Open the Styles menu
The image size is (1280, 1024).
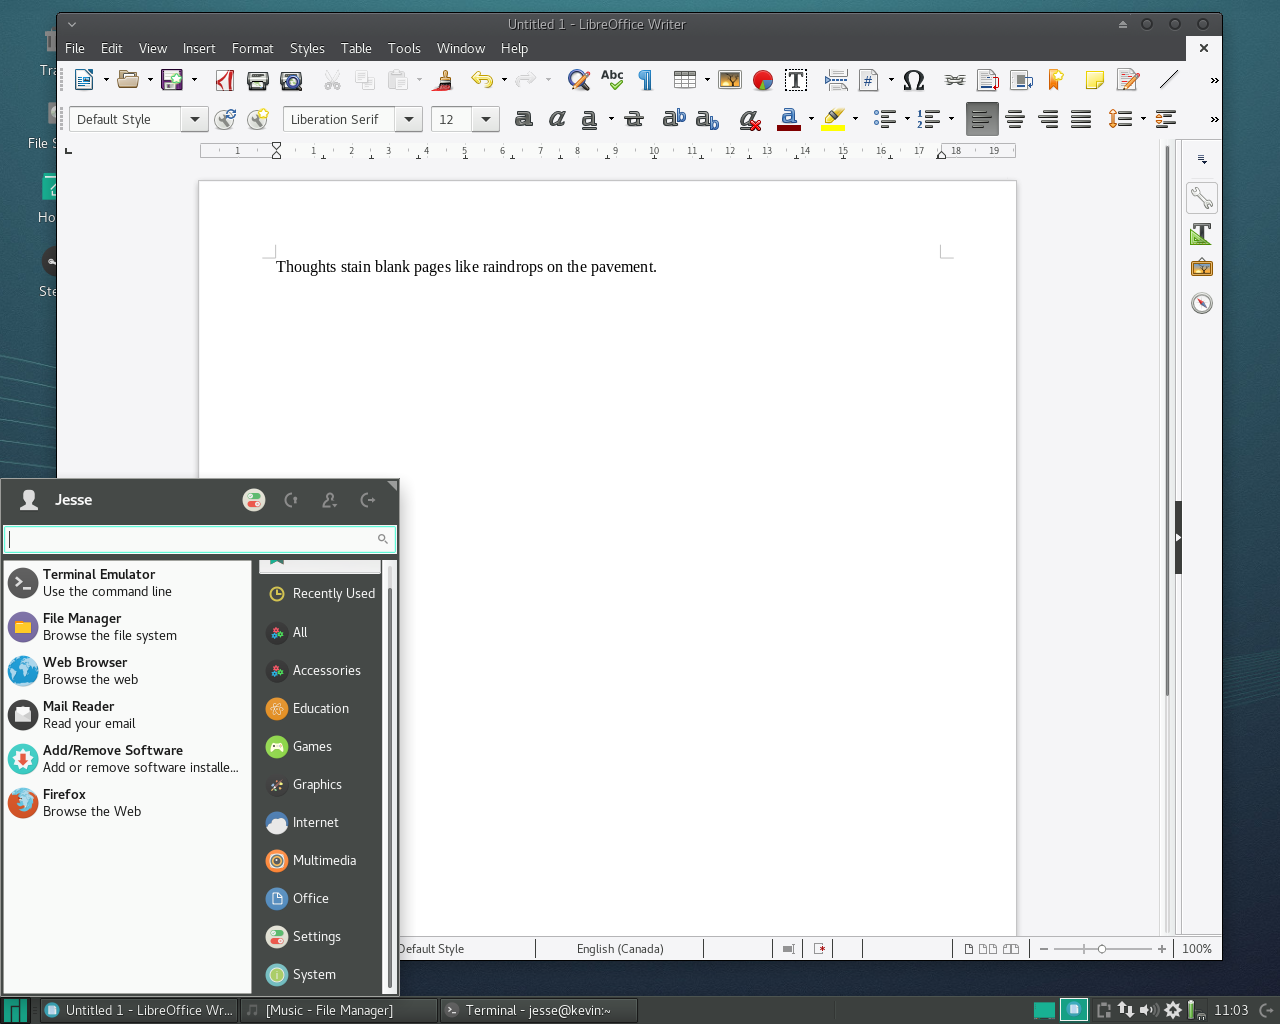(x=307, y=48)
